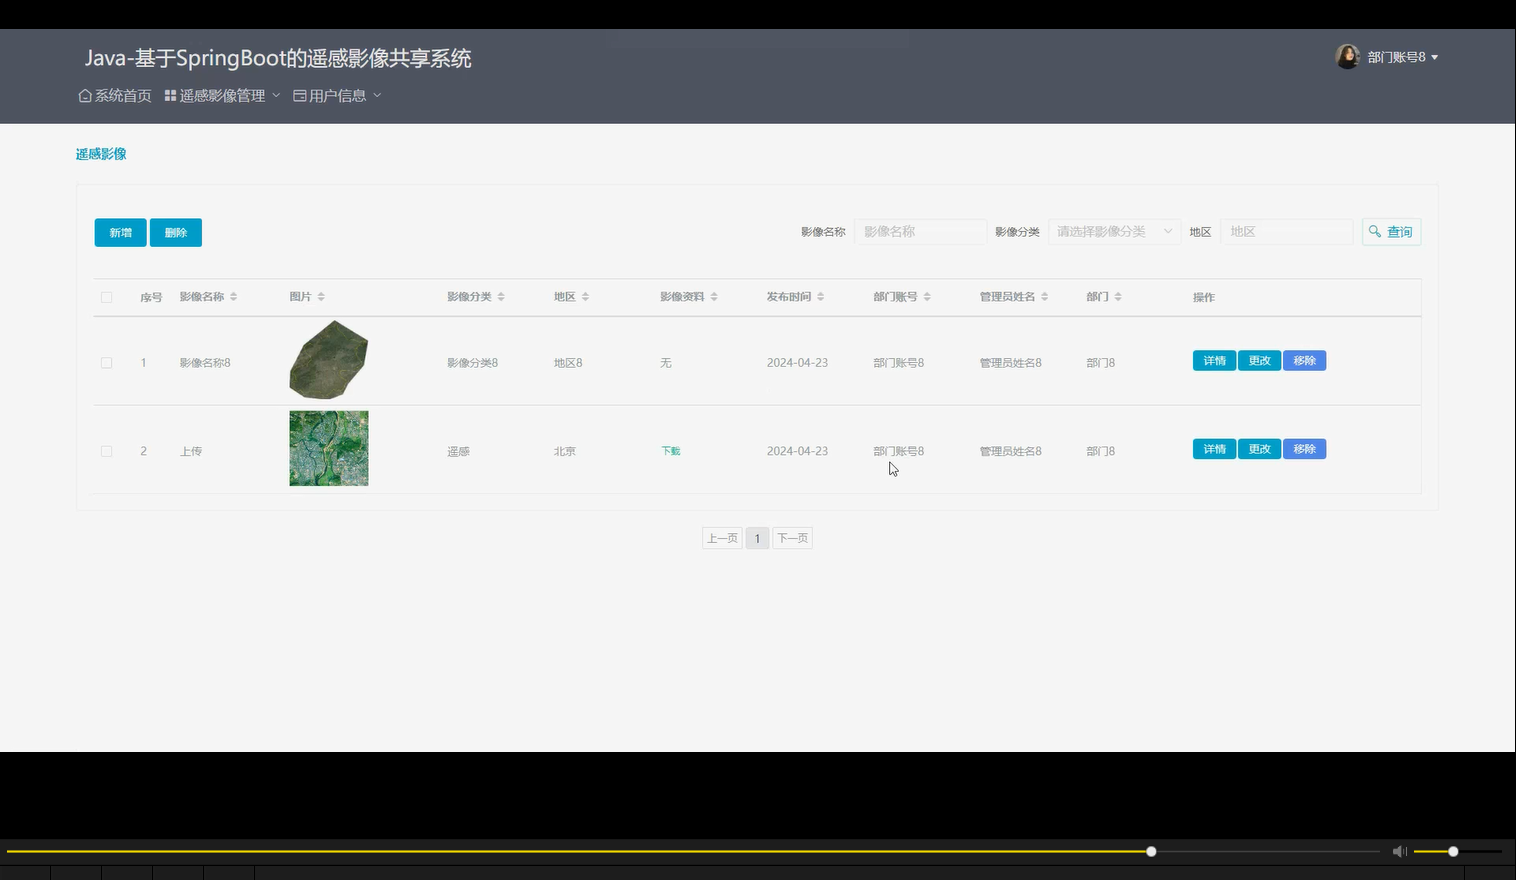Click the 新增 button to add record
Screen dimensions: 1516x880
tap(120, 232)
